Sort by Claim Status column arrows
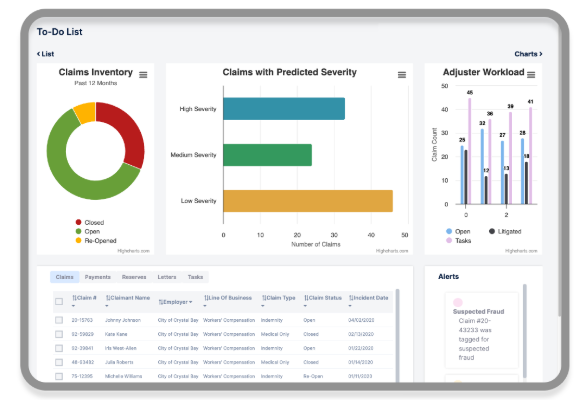 point(306,298)
